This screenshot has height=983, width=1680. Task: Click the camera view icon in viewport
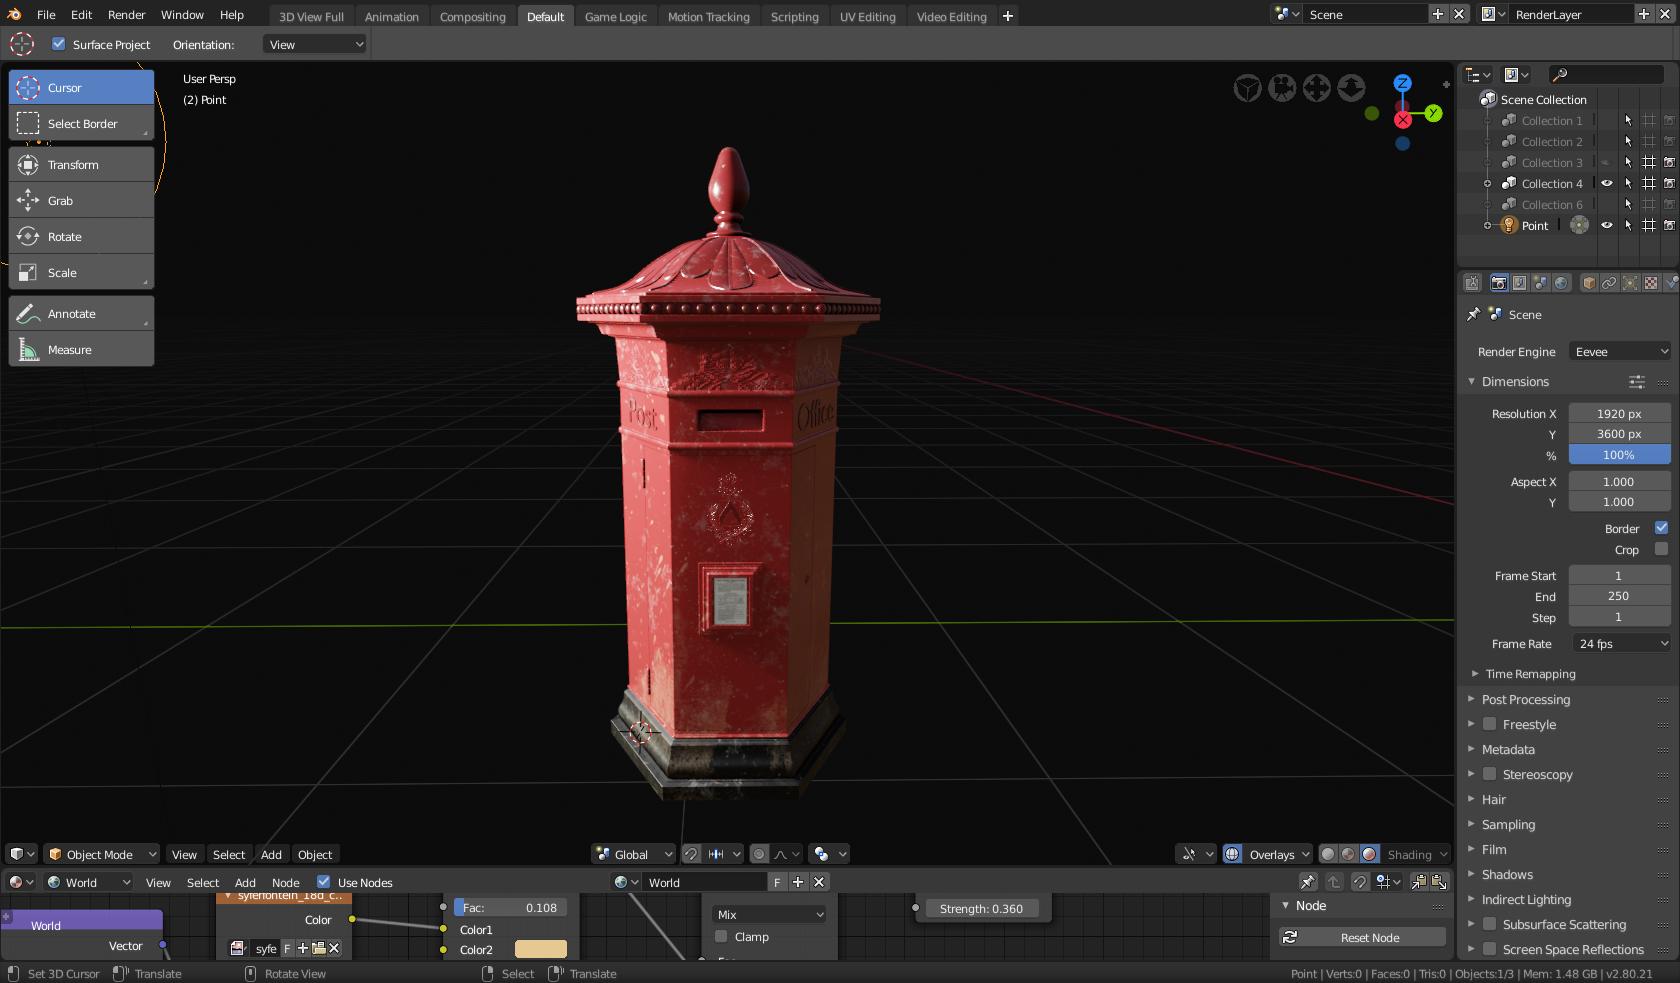coord(1282,88)
